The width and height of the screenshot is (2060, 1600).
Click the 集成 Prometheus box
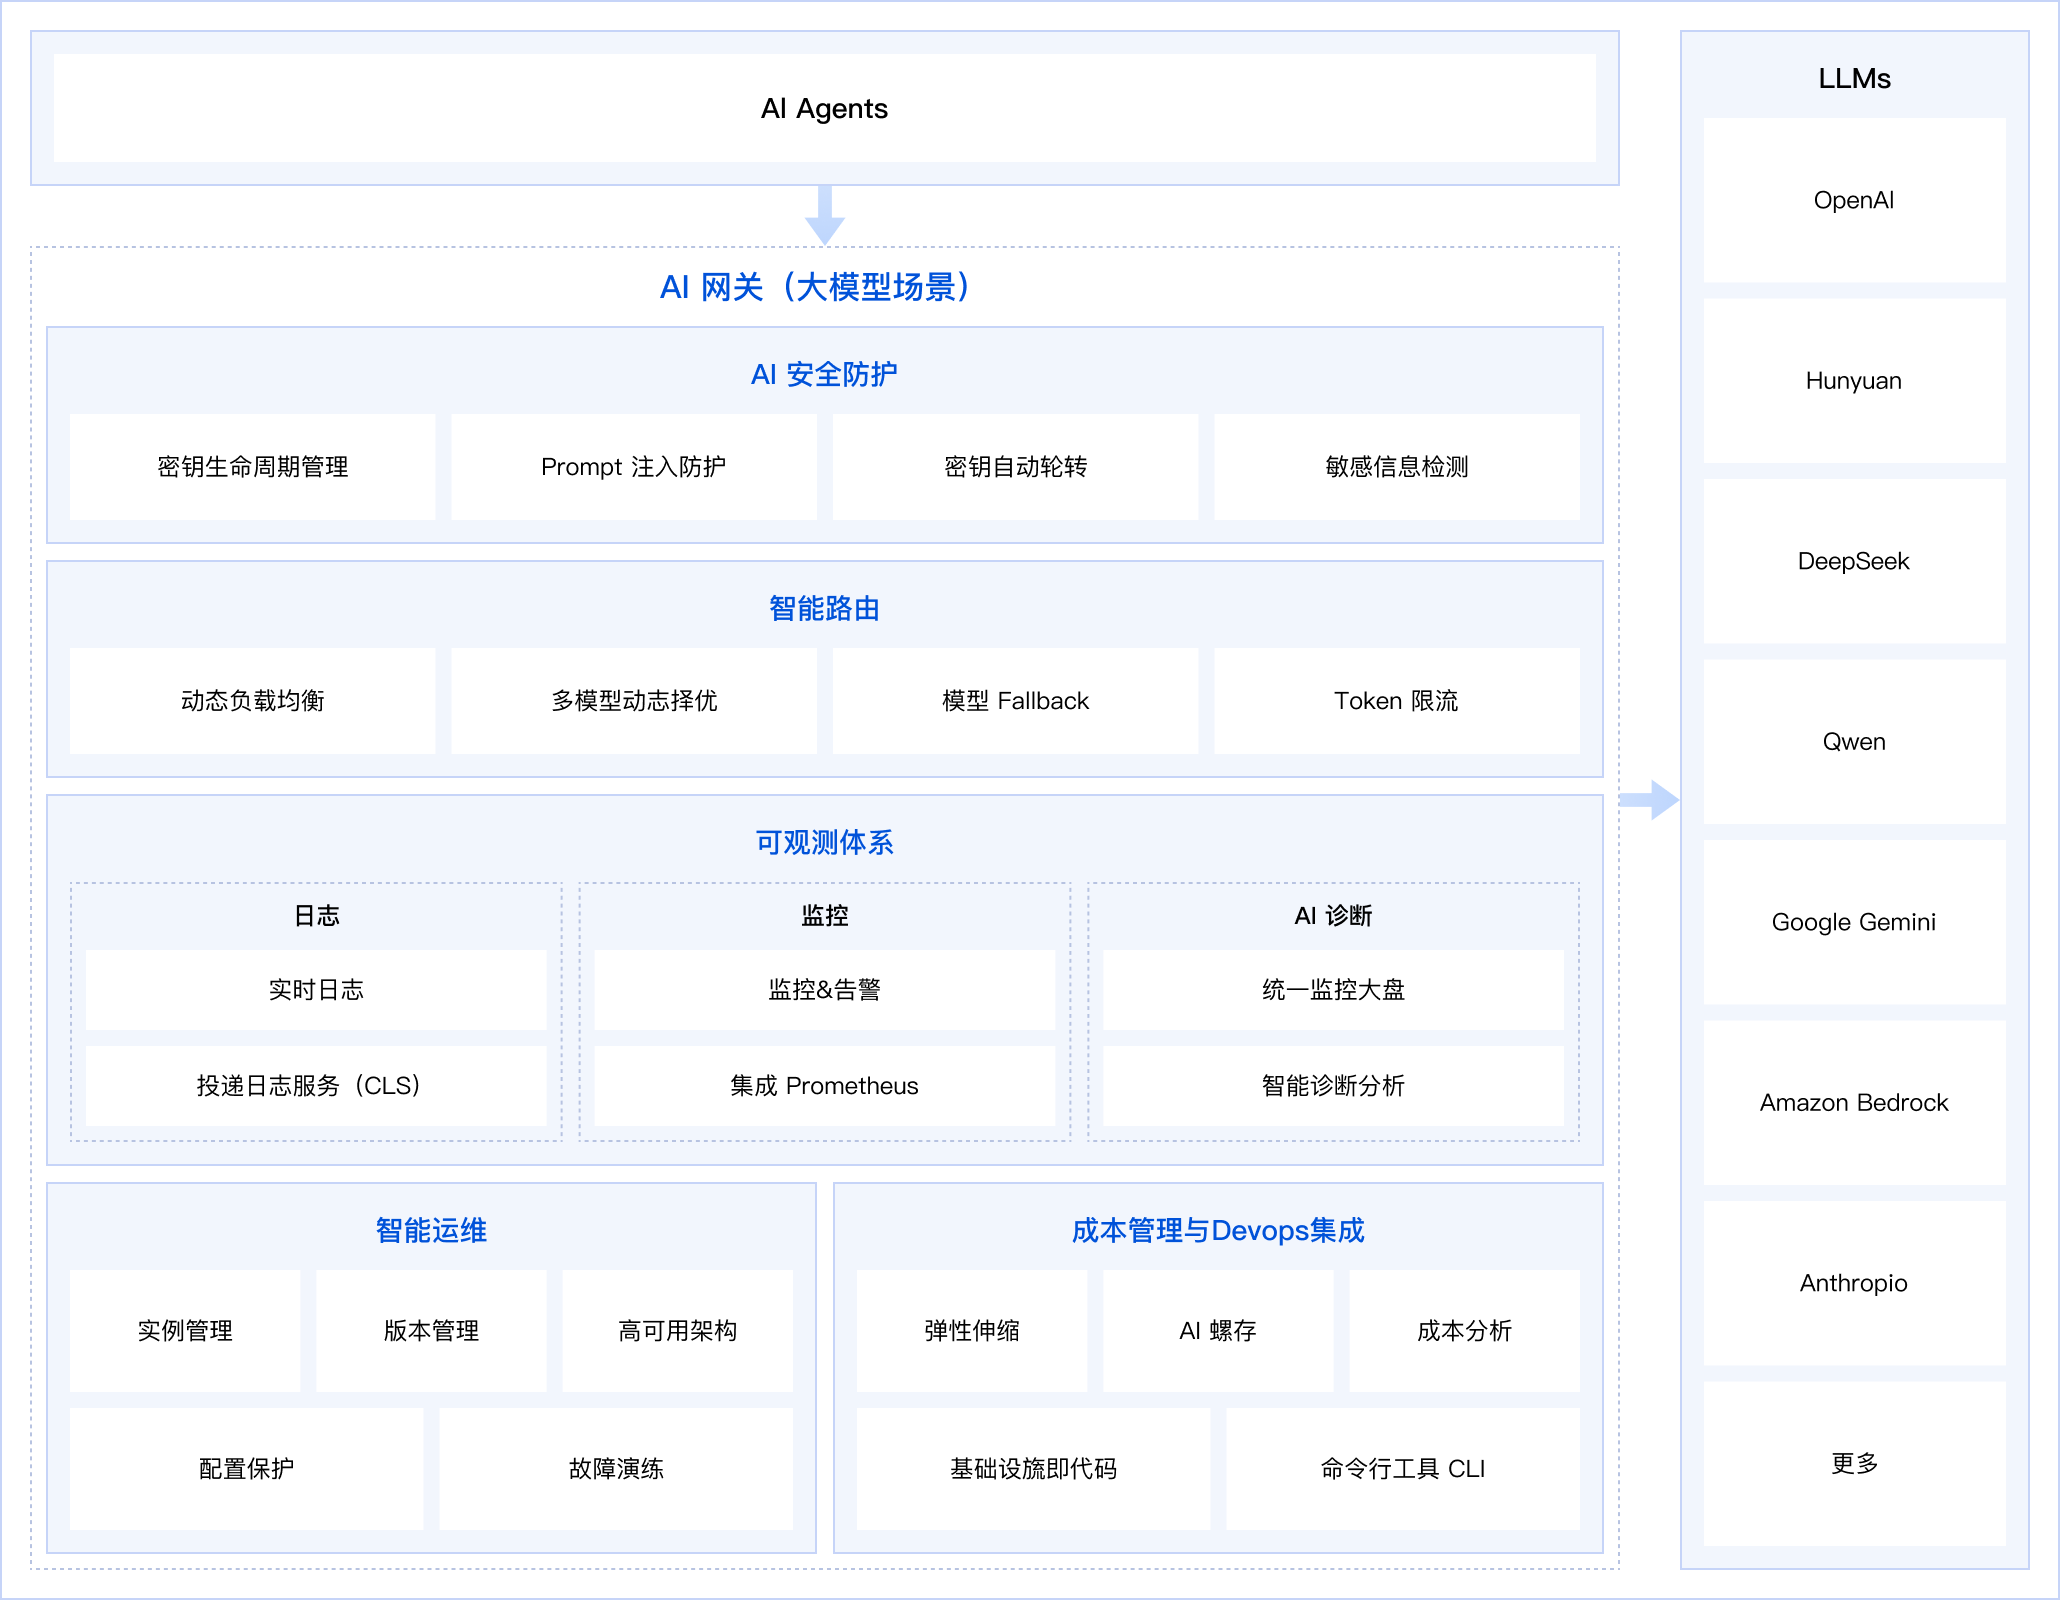[824, 1086]
